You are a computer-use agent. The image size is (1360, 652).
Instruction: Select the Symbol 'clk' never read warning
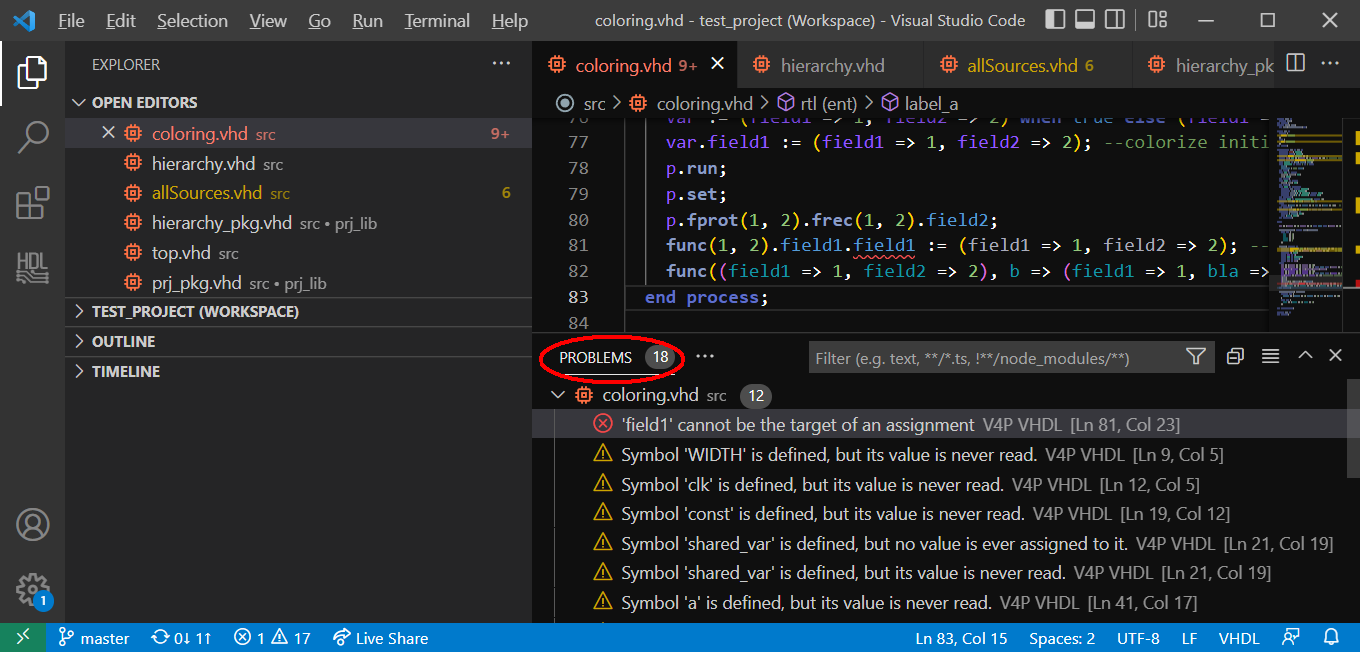[x=939, y=484]
